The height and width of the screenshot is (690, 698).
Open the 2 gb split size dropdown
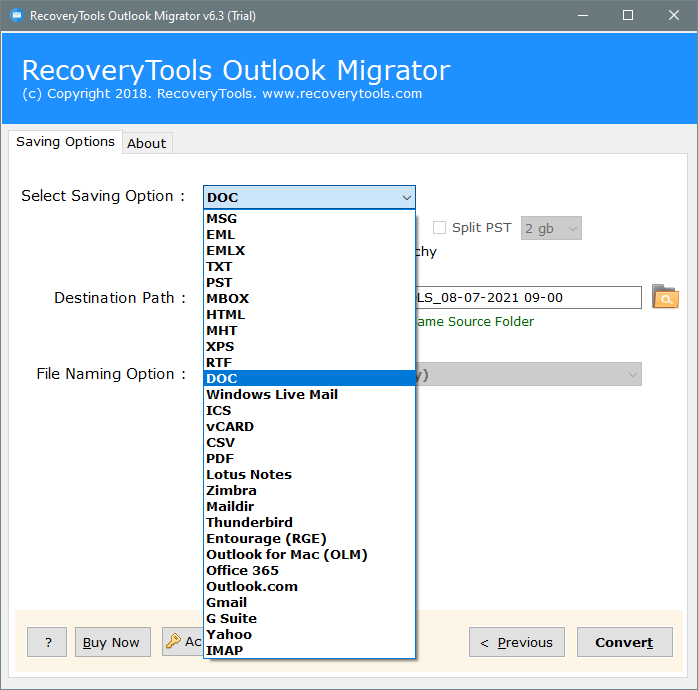coord(551,228)
